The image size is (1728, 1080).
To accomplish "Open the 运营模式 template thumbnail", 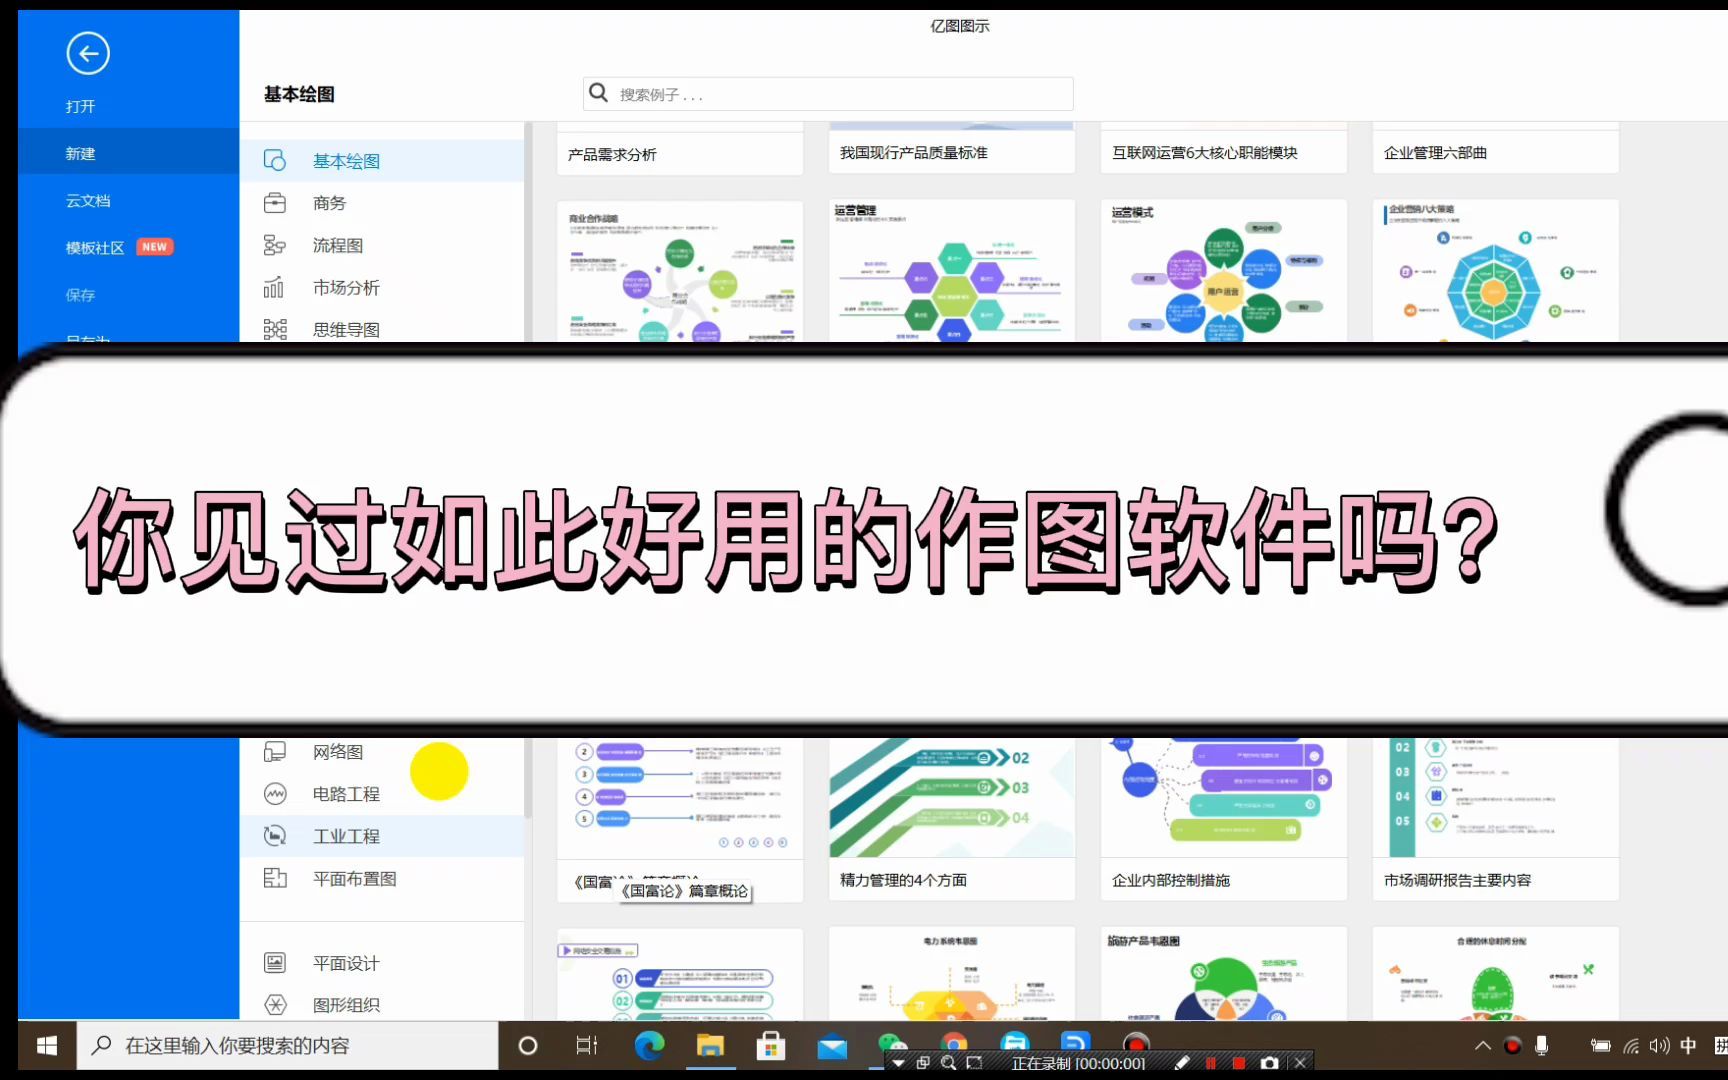I will click(1224, 271).
